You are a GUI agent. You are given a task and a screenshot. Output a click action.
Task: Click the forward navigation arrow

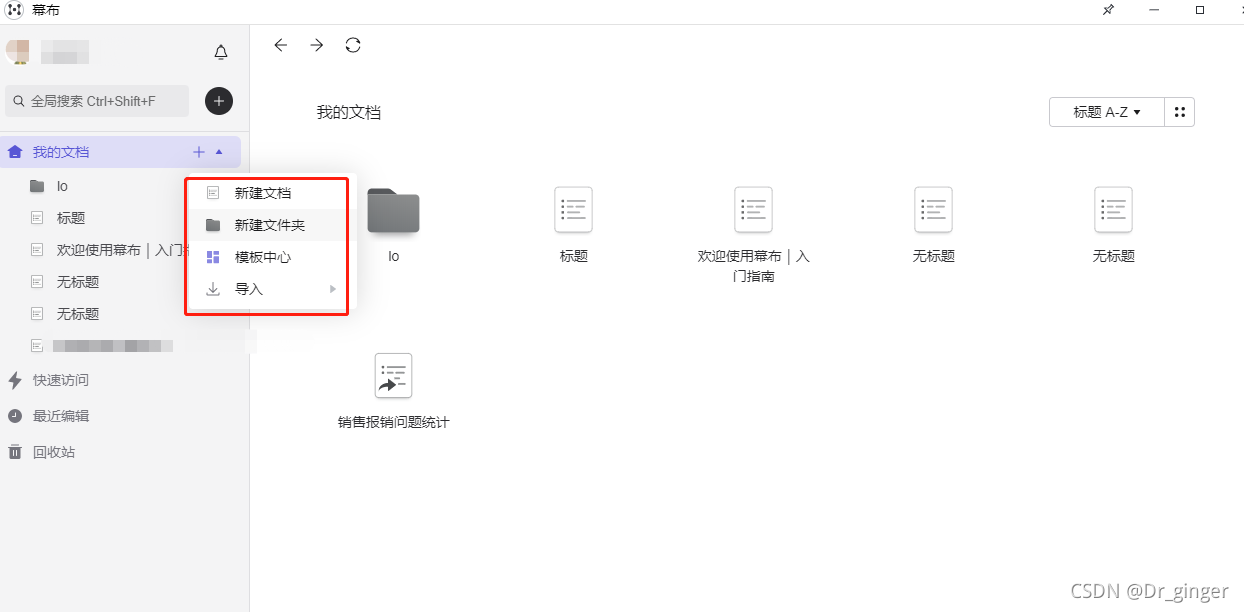pyautogui.click(x=317, y=45)
